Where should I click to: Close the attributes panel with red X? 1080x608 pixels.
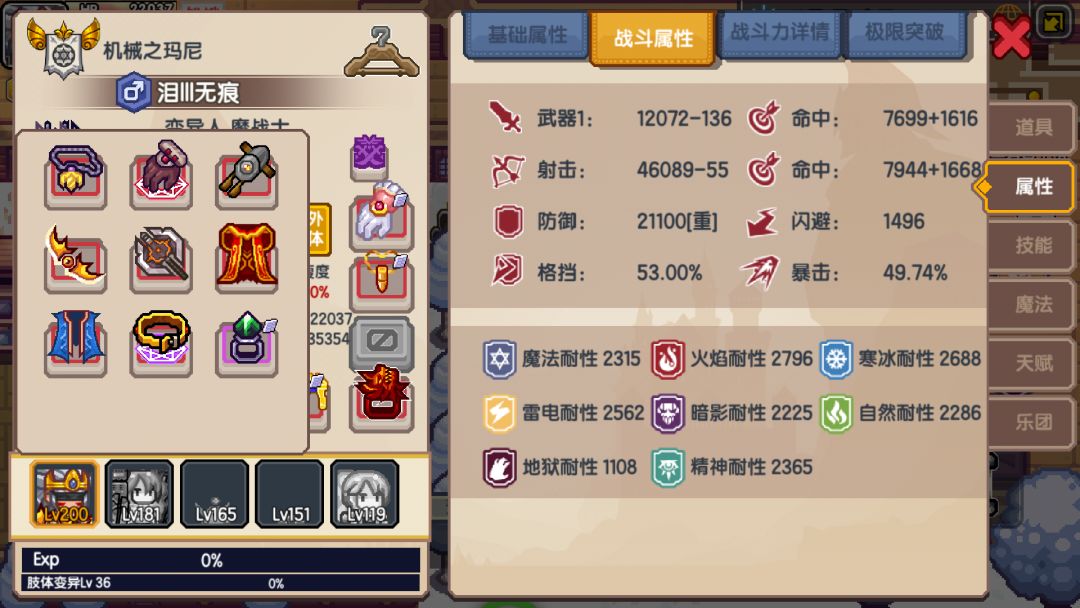click(x=1011, y=37)
